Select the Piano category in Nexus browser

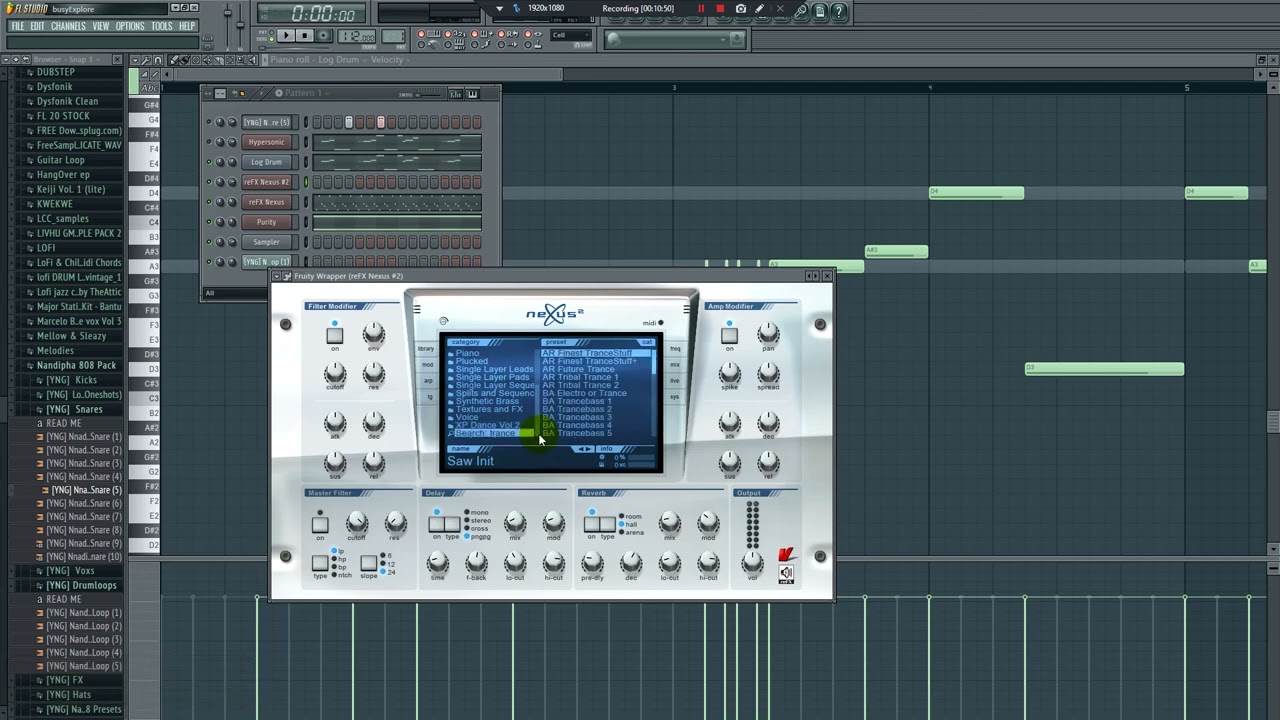[x=467, y=353]
